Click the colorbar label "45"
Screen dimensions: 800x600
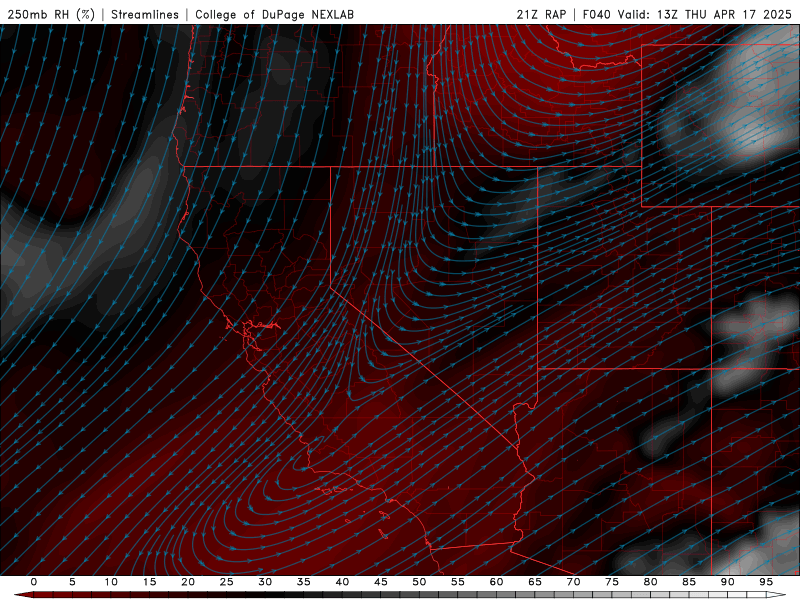point(381,582)
